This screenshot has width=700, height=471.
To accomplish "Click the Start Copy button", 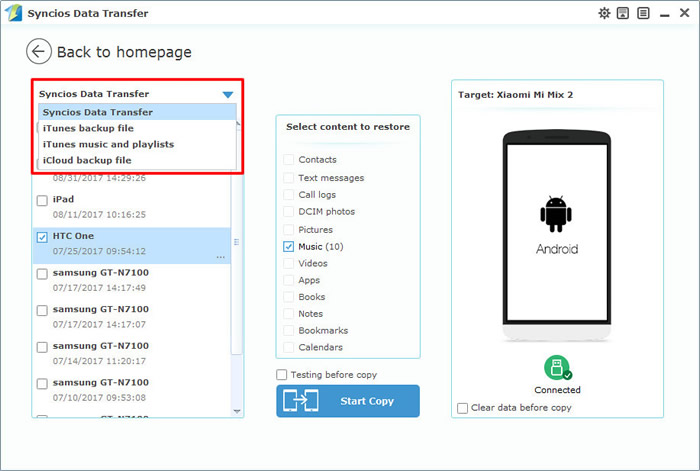I will [348, 401].
